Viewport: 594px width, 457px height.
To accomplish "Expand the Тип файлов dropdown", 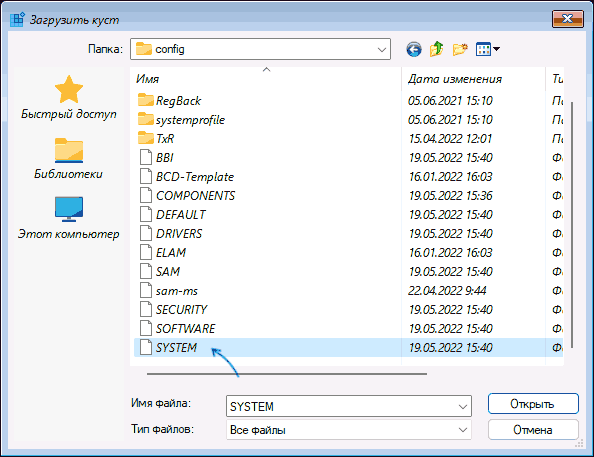I will [463, 430].
